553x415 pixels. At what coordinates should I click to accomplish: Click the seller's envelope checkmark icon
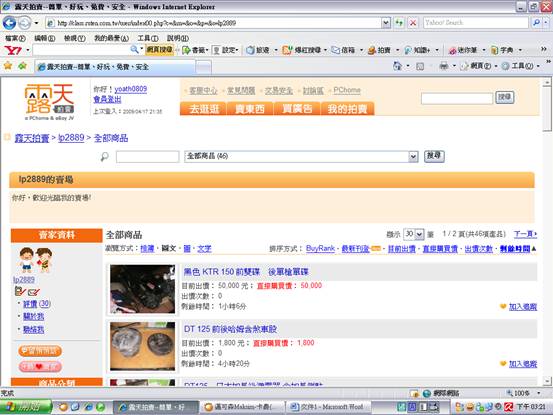(x=34, y=292)
